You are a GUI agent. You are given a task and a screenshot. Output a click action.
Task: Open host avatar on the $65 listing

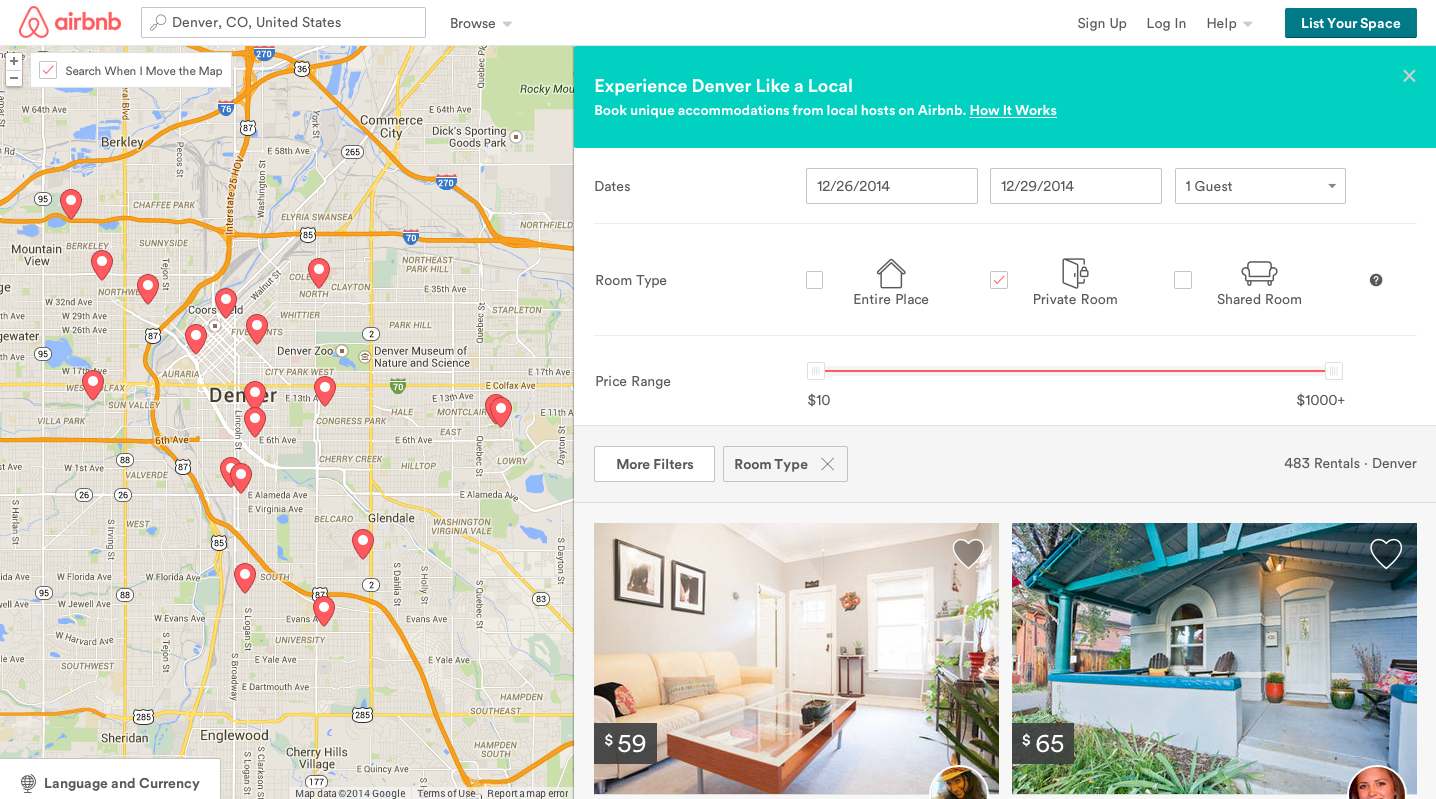click(1377, 784)
